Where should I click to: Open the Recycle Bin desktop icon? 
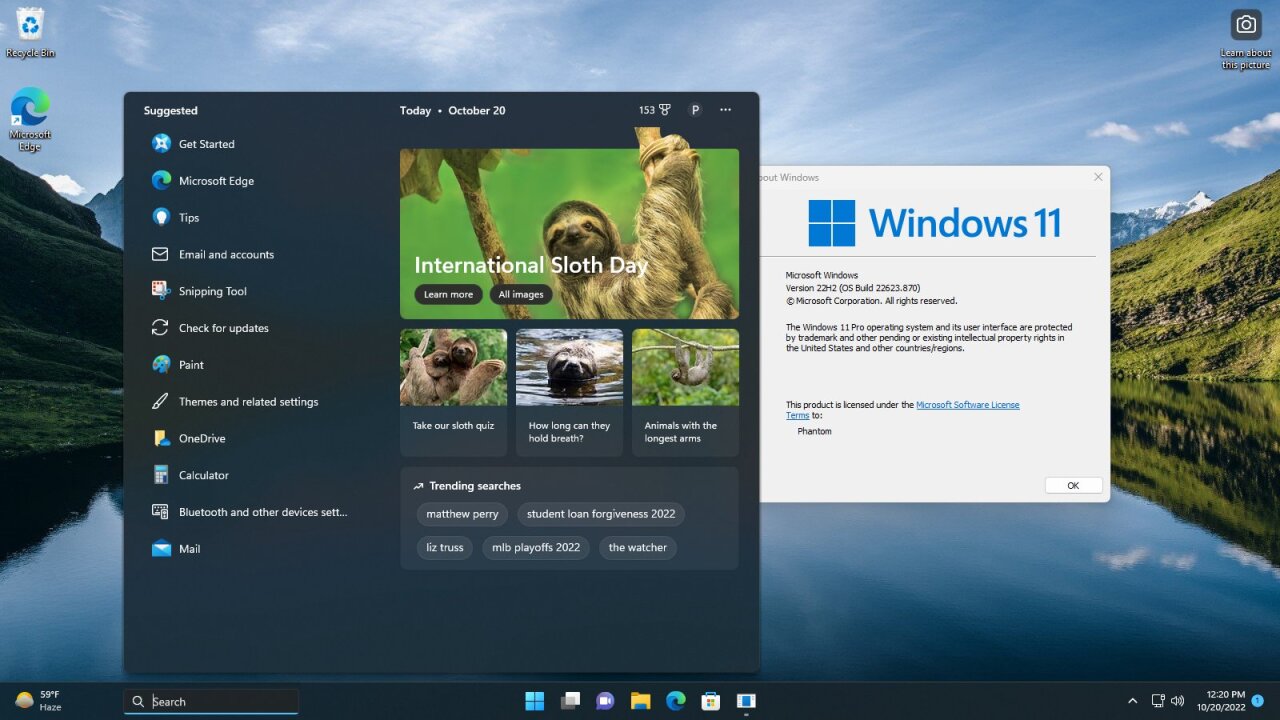point(30,33)
